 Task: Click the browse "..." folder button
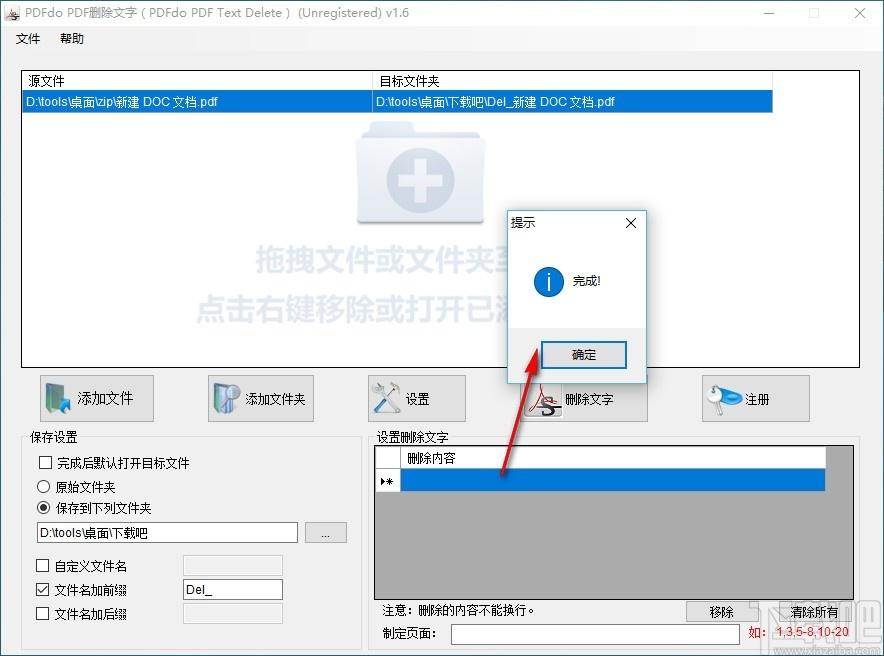pos(326,533)
